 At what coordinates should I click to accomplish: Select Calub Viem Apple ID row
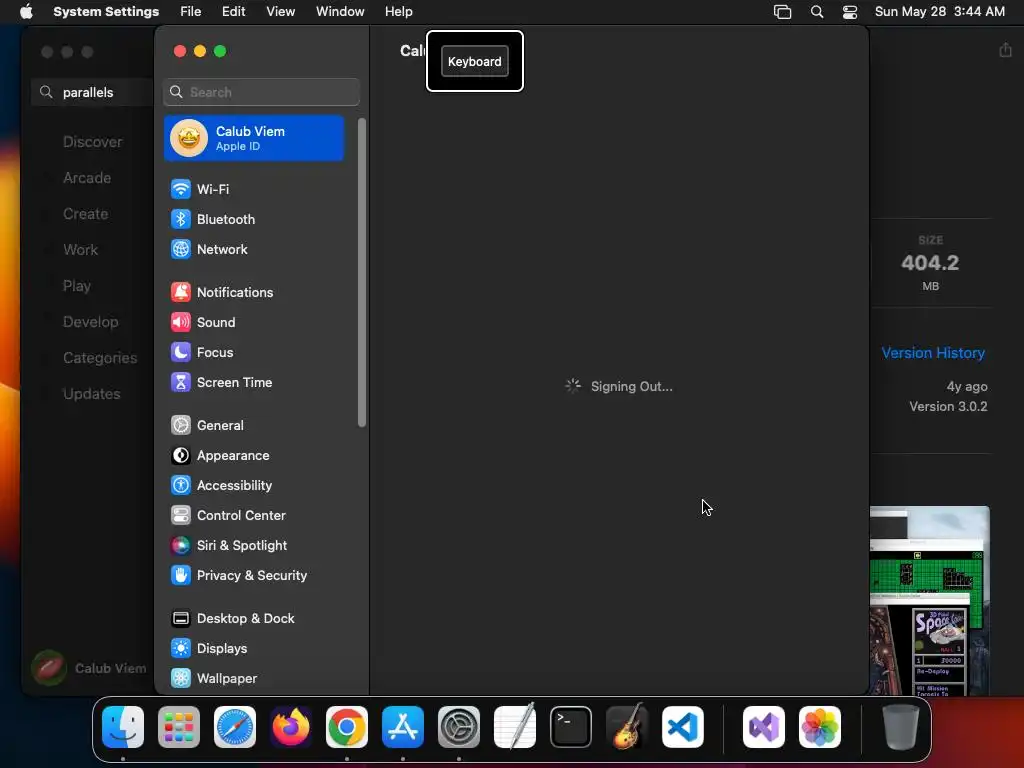pos(254,138)
